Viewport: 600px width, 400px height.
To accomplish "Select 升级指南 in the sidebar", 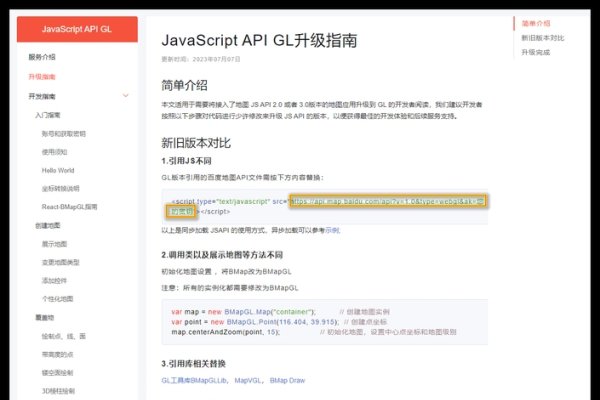I will tap(42, 77).
